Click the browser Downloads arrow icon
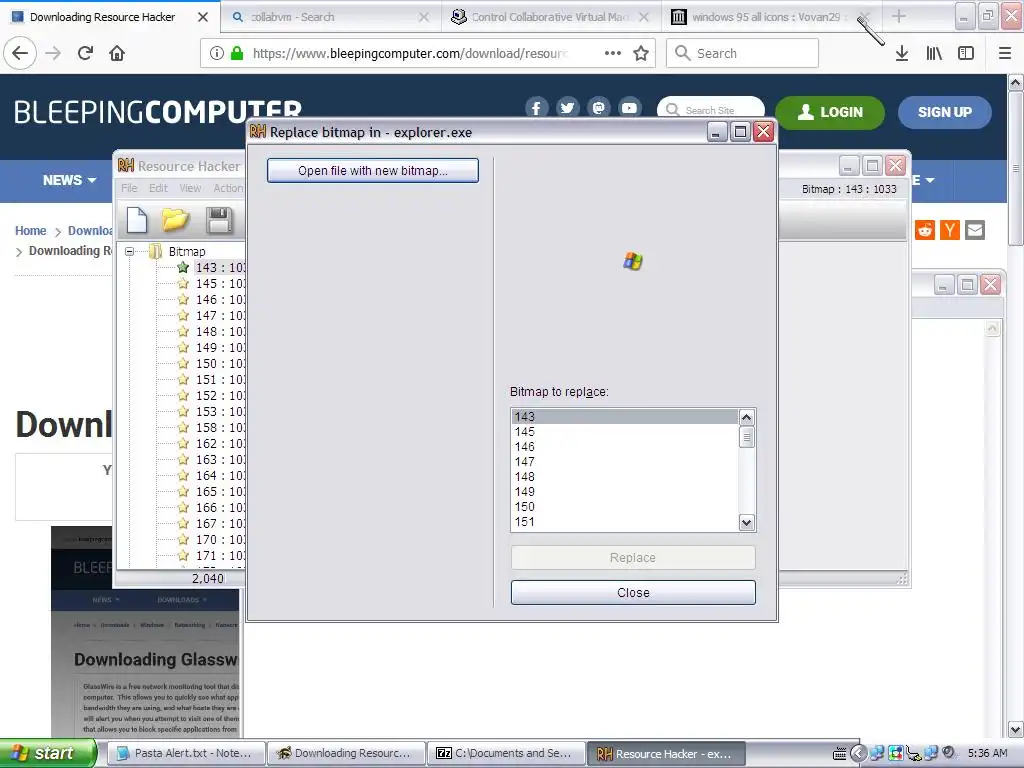Screen dimensions: 1024x768 tap(902, 53)
